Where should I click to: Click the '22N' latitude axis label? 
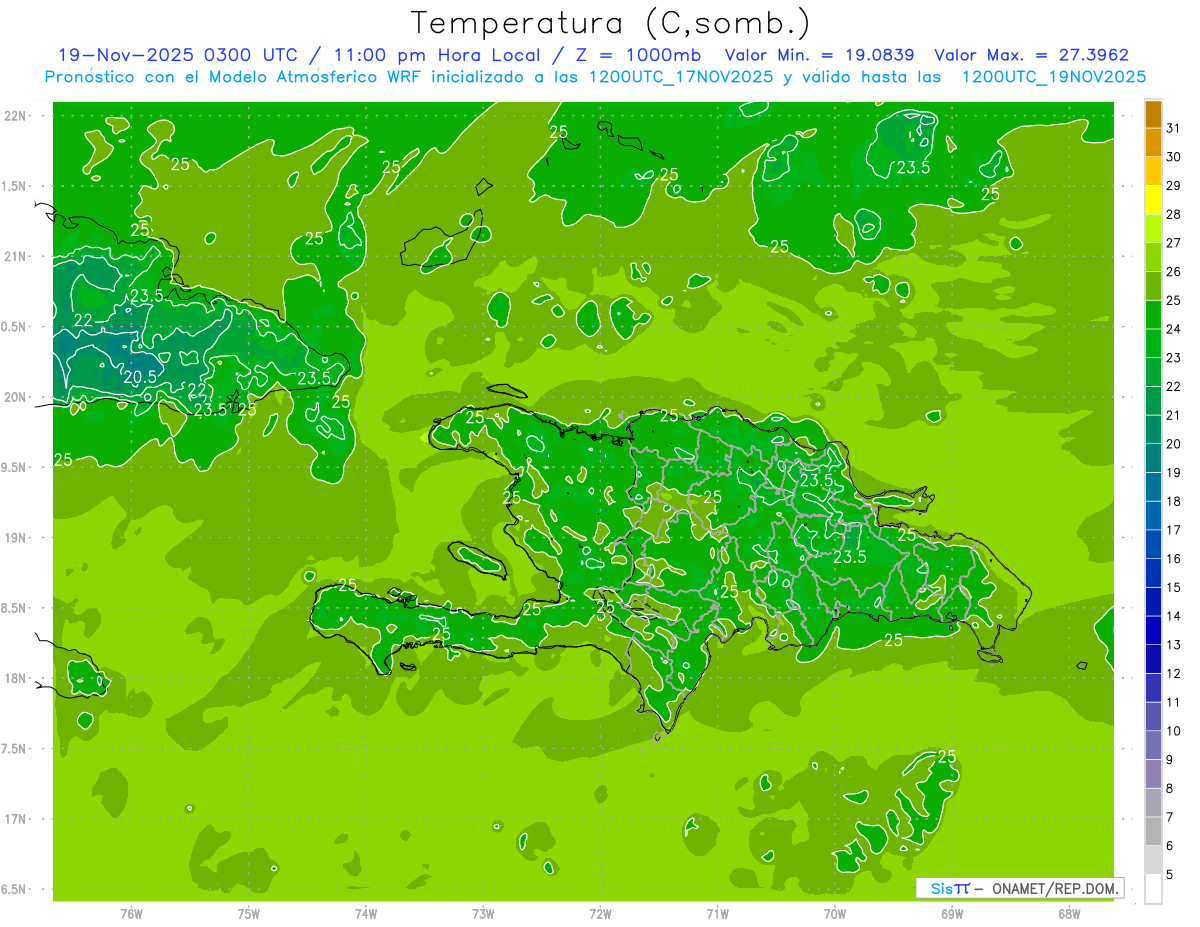pyautogui.click(x=14, y=116)
